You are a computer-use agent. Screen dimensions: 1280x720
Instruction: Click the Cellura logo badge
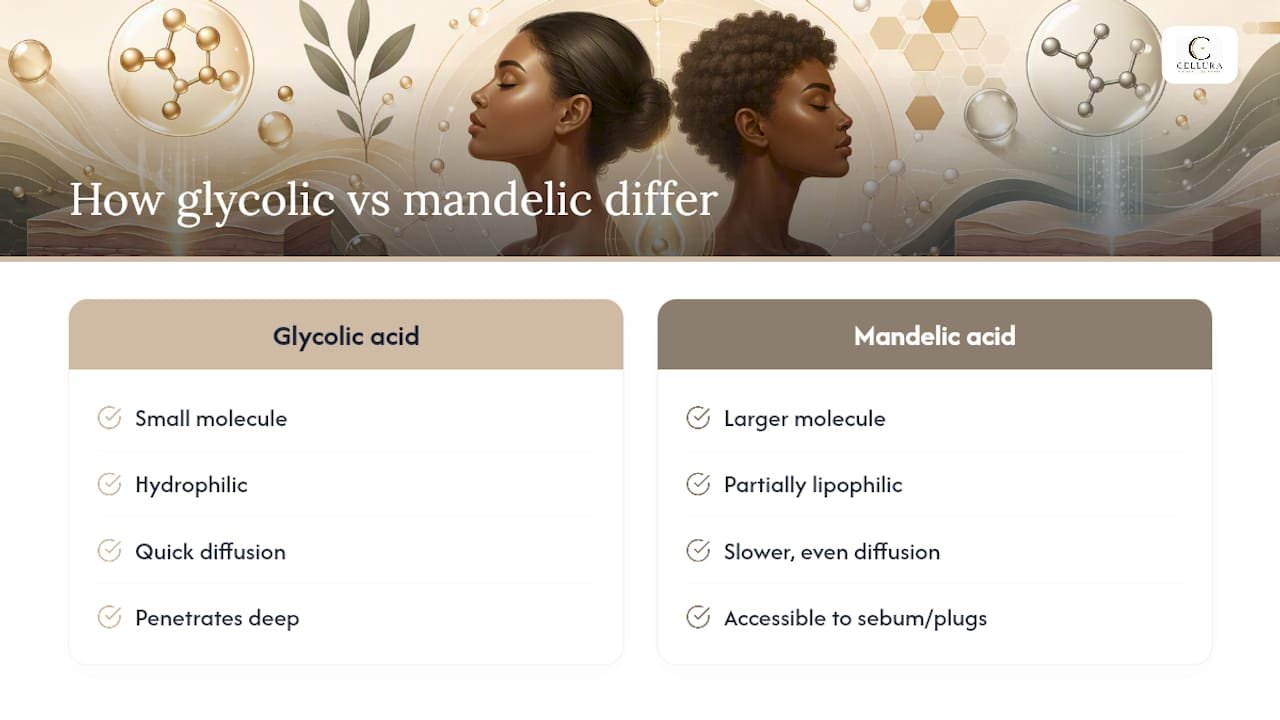1199,54
